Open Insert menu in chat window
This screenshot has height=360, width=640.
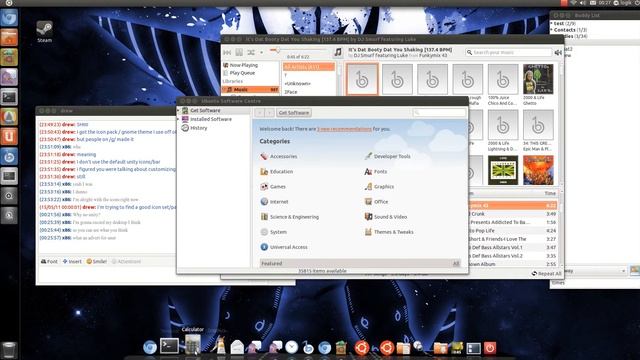point(72,261)
